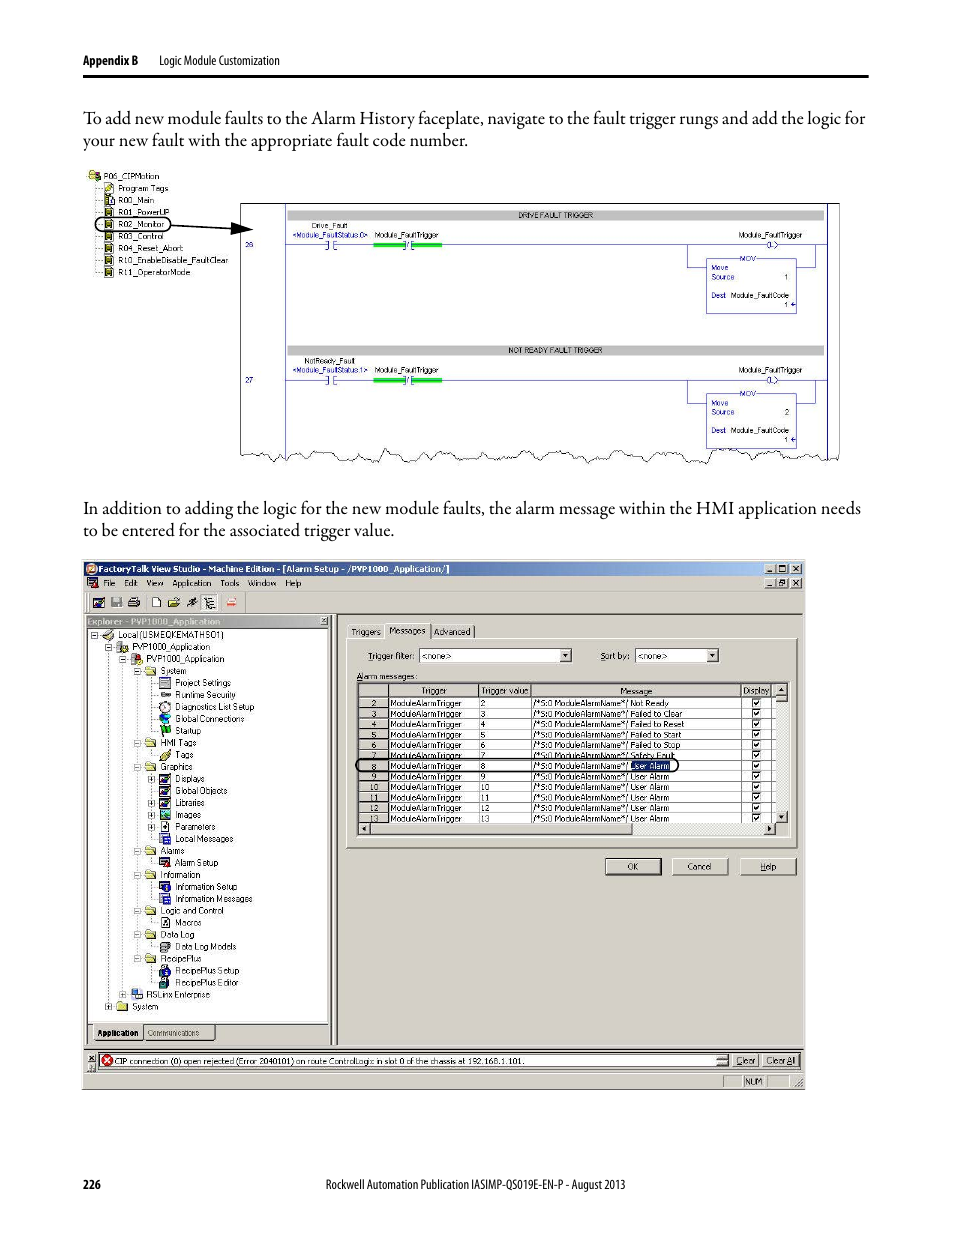Expand the Images node
Image resolution: width=954 pixels, height=1235 pixels.
[151, 815]
